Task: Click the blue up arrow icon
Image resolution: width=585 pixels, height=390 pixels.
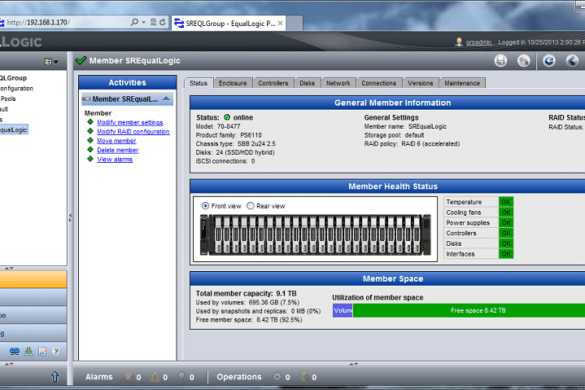Action: (55, 377)
